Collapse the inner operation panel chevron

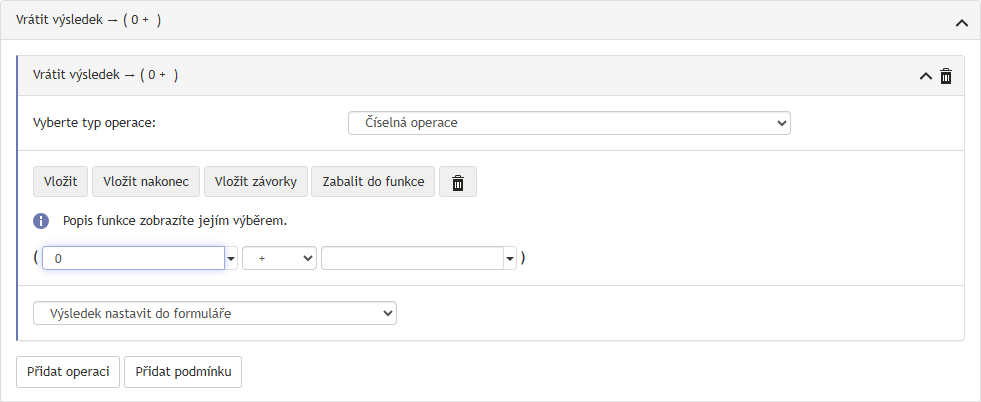(925, 76)
